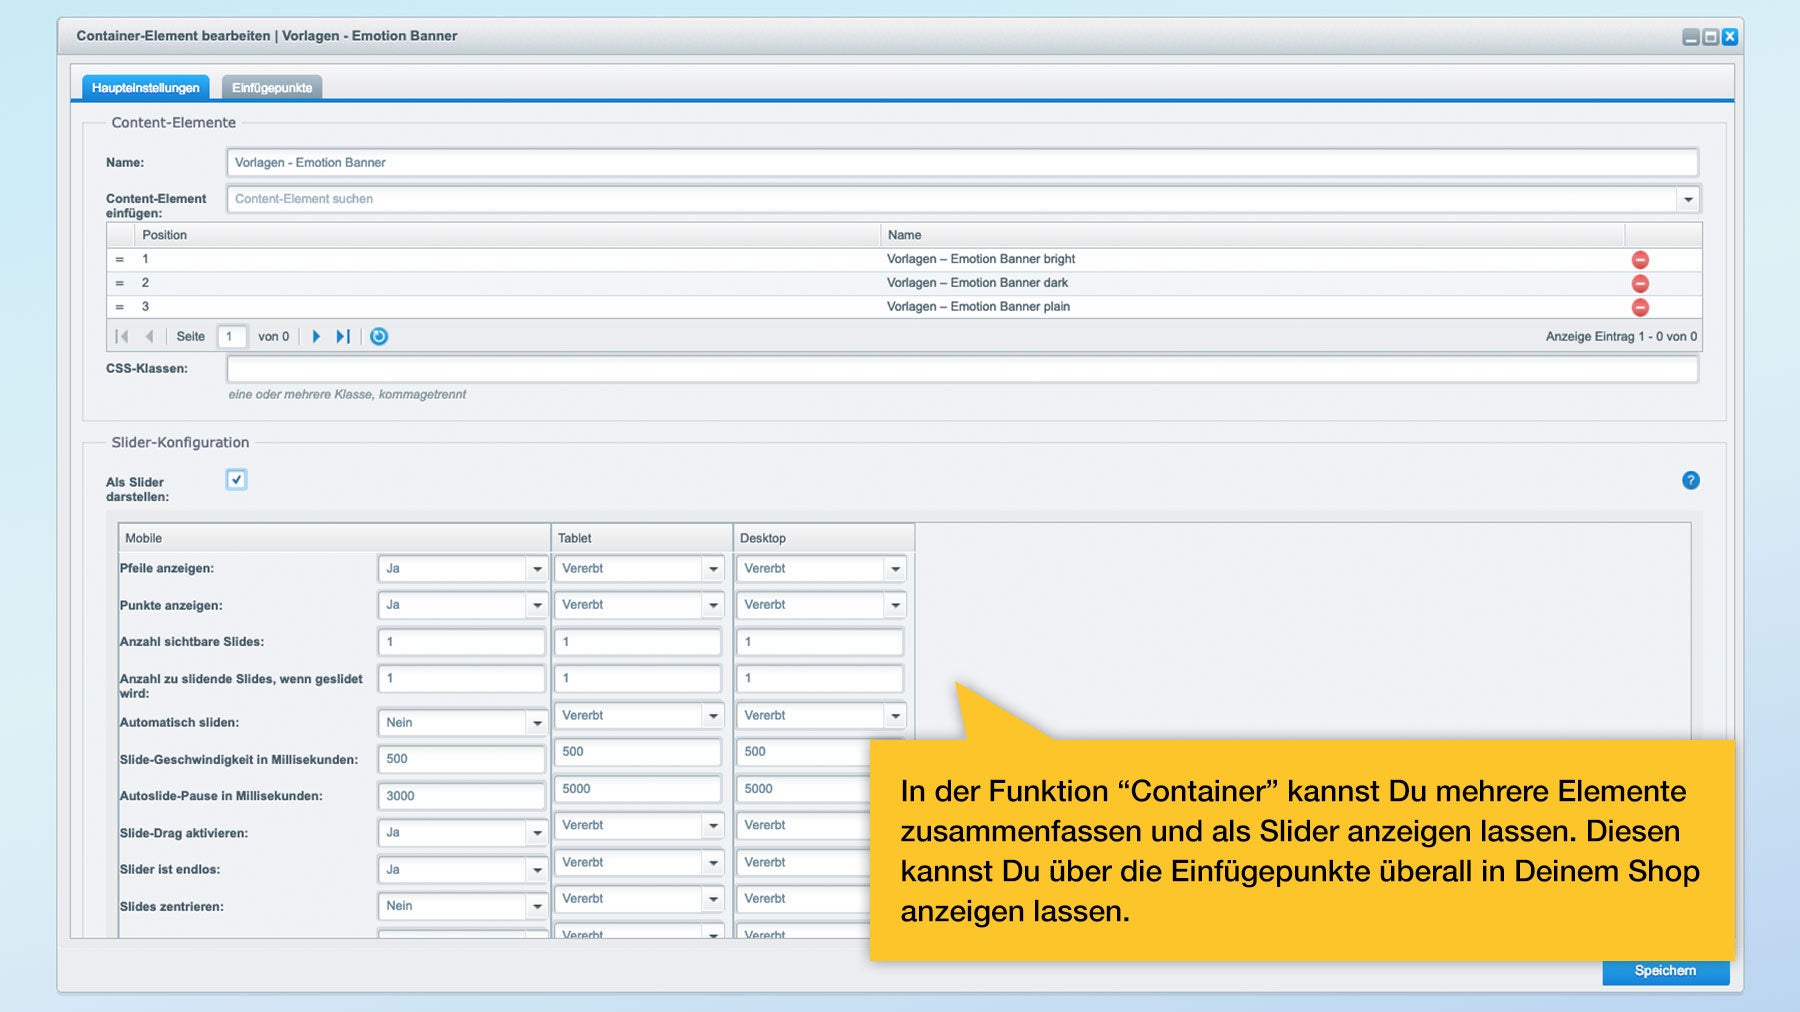Minimize the Container-Element window
This screenshot has width=1800, height=1012.
(x=1691, y=37)
